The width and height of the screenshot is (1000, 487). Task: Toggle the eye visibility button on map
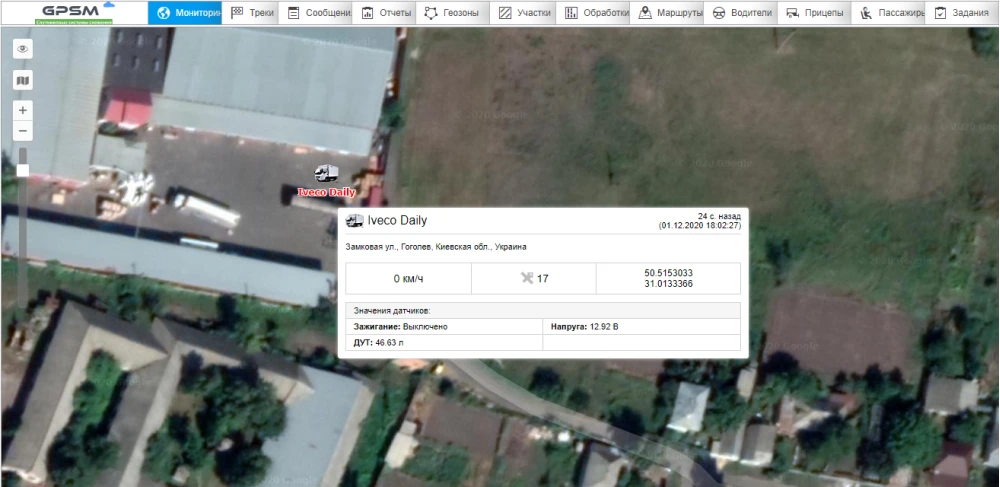[23, 49]
